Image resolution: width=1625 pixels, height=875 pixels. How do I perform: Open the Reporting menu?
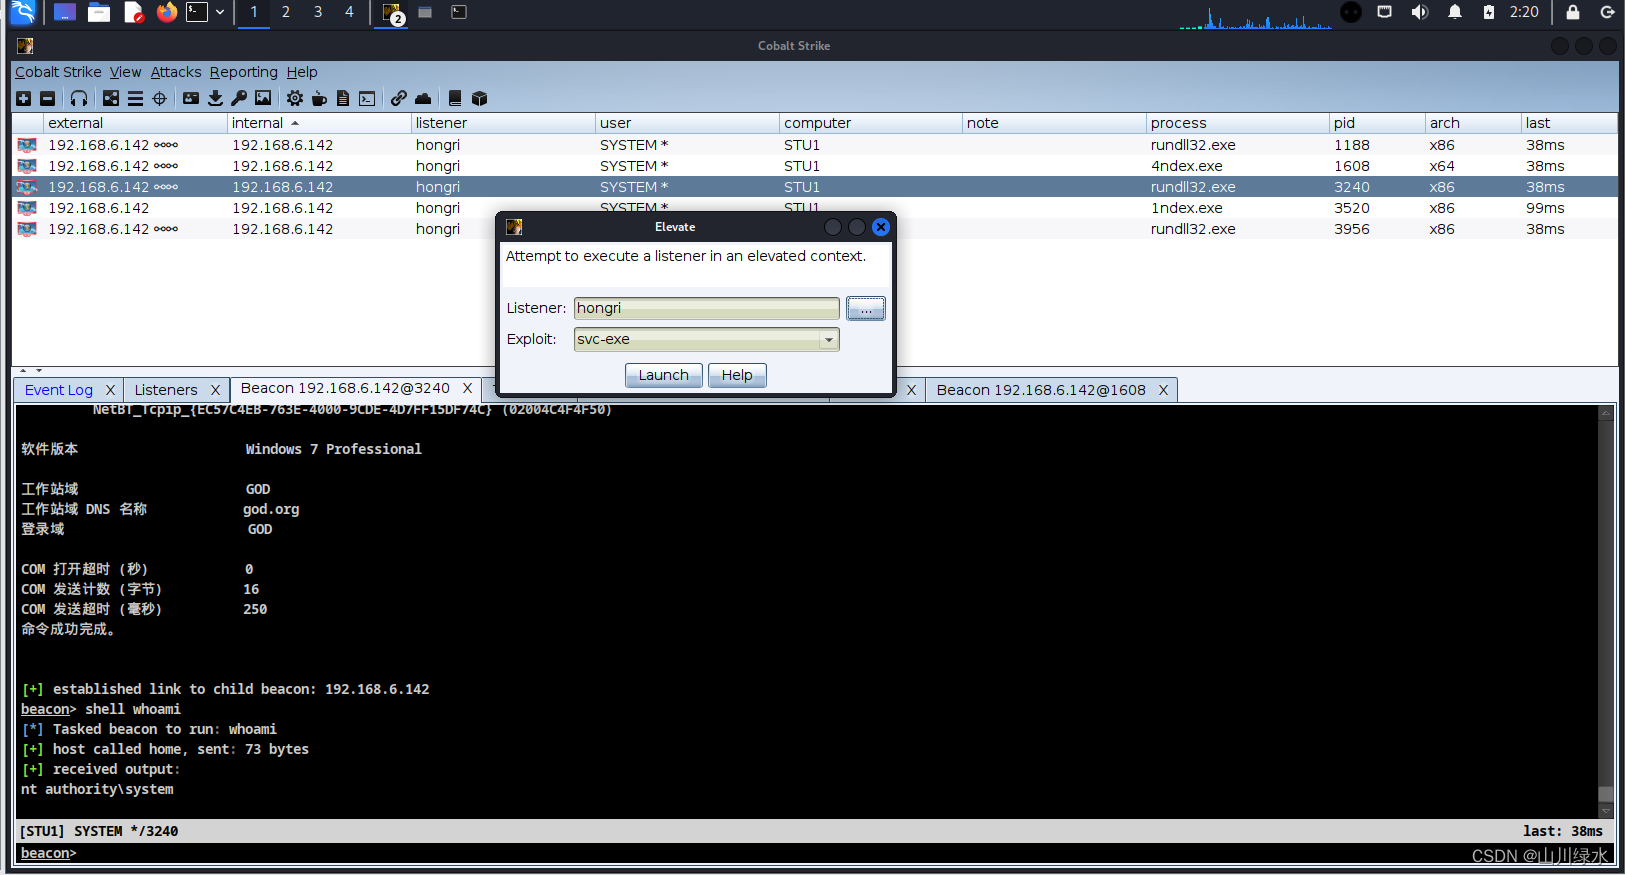coord(244,72)
